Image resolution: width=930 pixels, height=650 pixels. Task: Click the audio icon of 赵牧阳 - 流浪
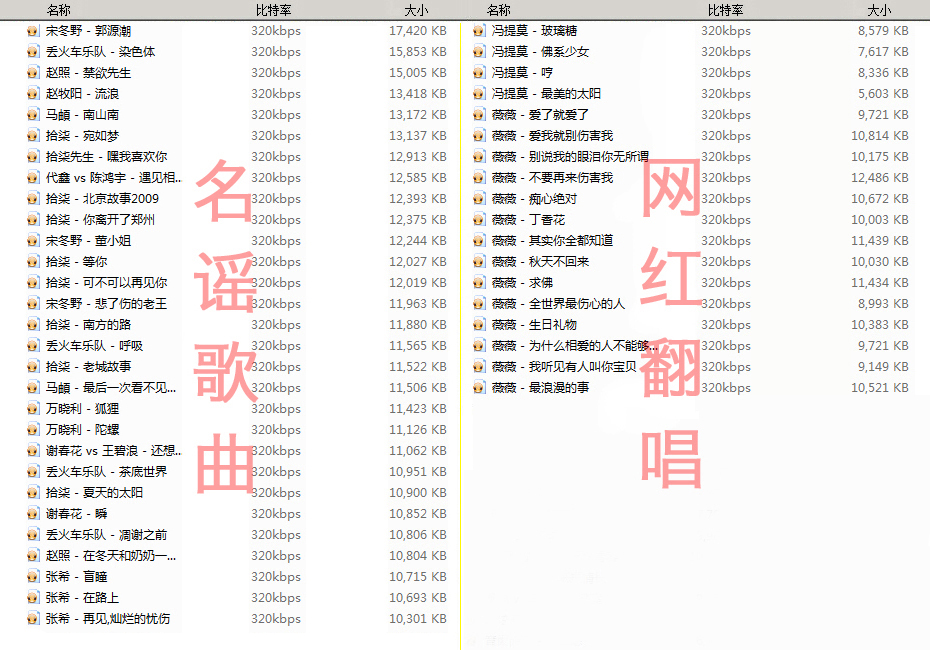[33, 94]
